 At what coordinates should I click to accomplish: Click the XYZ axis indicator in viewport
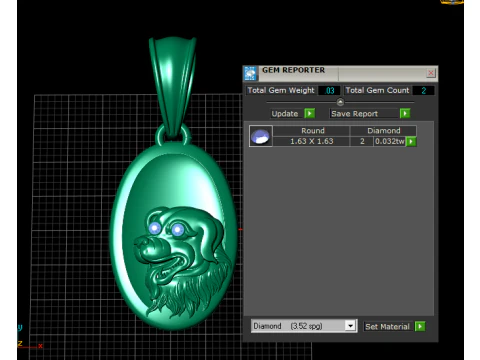coord(29,337)
